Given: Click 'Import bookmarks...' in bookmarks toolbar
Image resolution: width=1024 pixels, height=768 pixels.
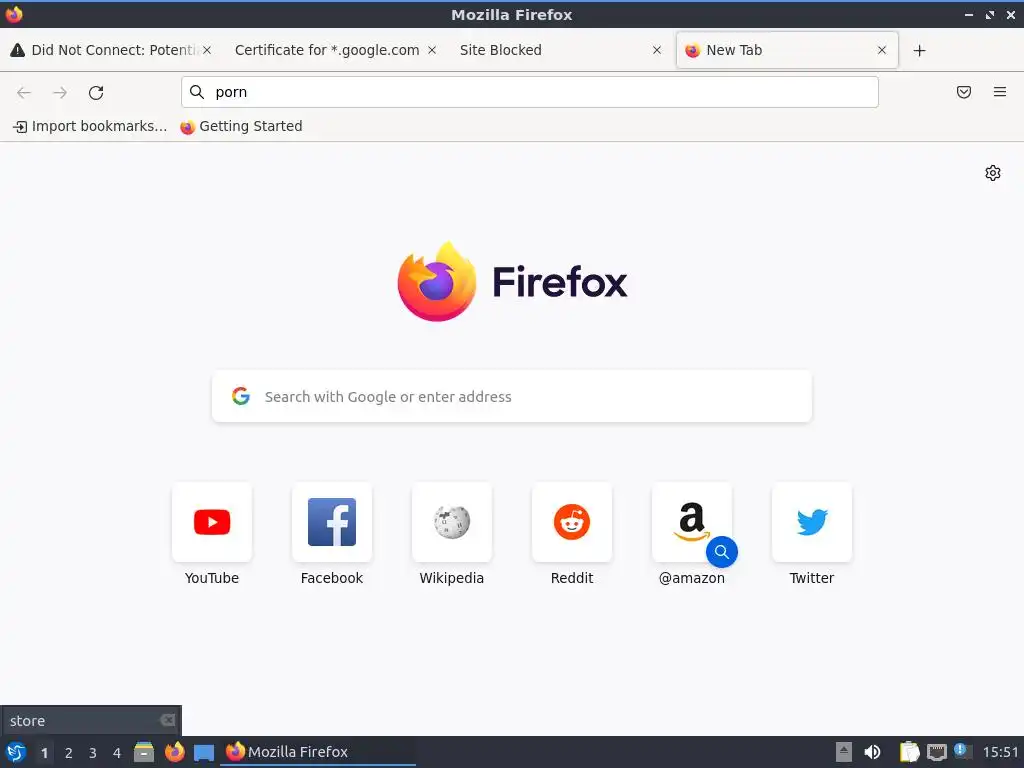Looking at the screenshot, I should (90, 126).
